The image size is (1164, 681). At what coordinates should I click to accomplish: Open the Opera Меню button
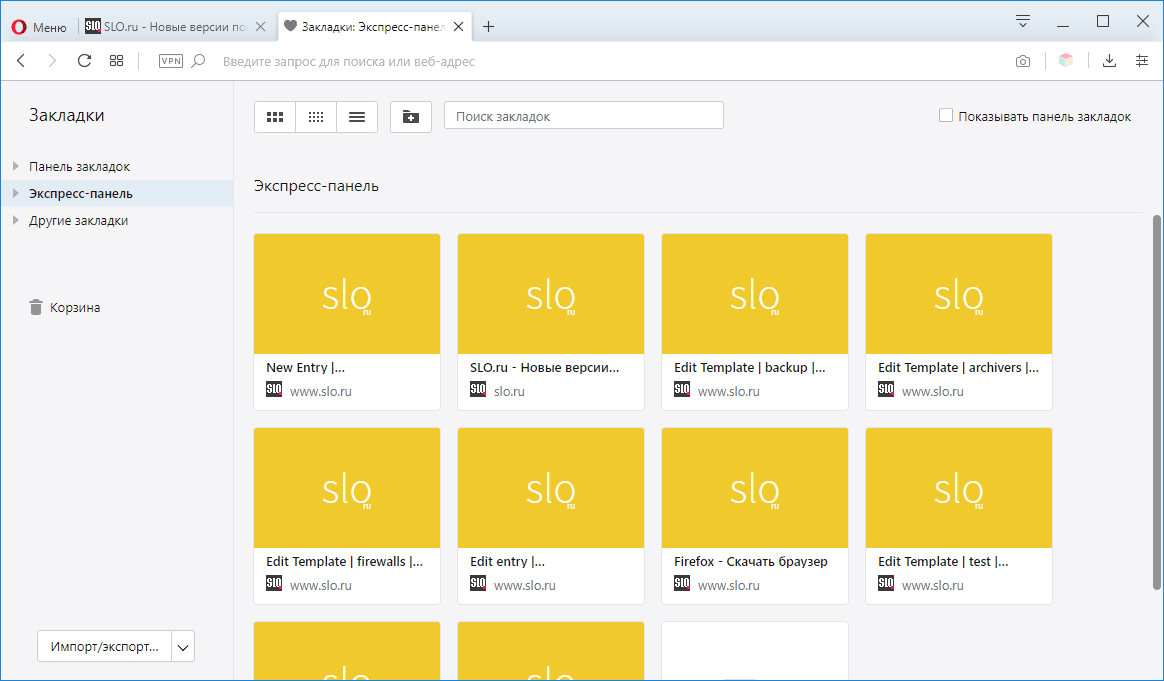point(39,27)
